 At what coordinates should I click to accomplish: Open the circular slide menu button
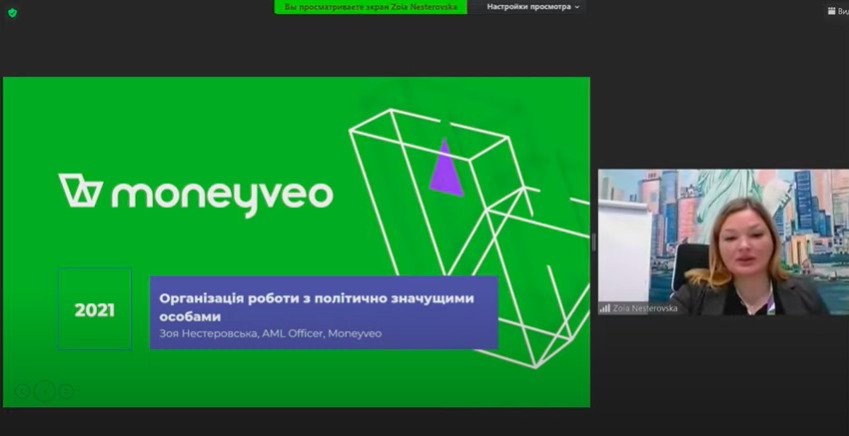point(44,391)
